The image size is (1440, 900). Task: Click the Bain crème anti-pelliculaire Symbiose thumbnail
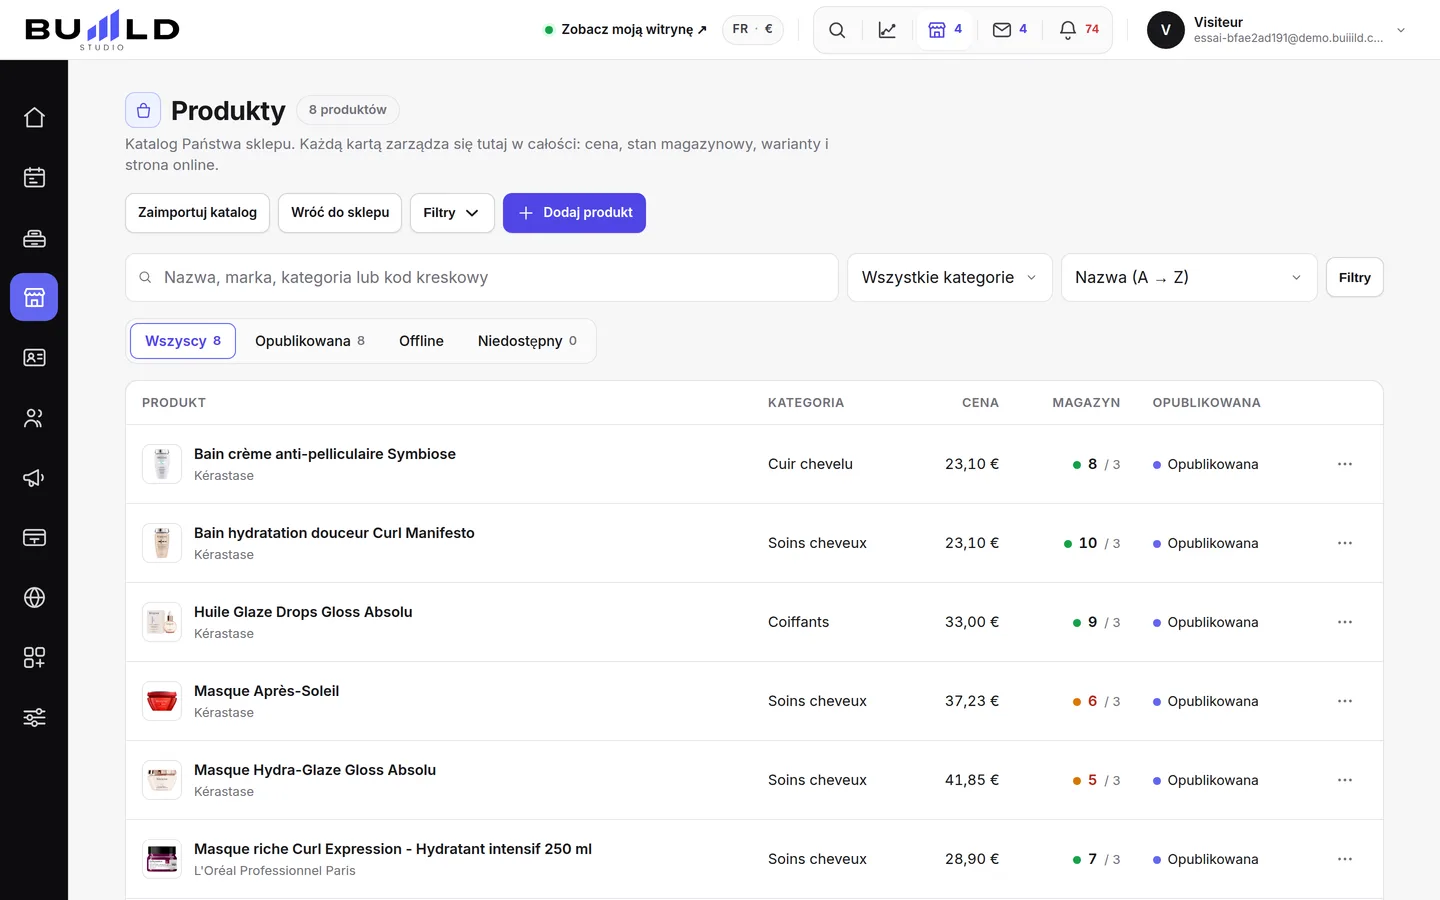[x=162, y=464]
